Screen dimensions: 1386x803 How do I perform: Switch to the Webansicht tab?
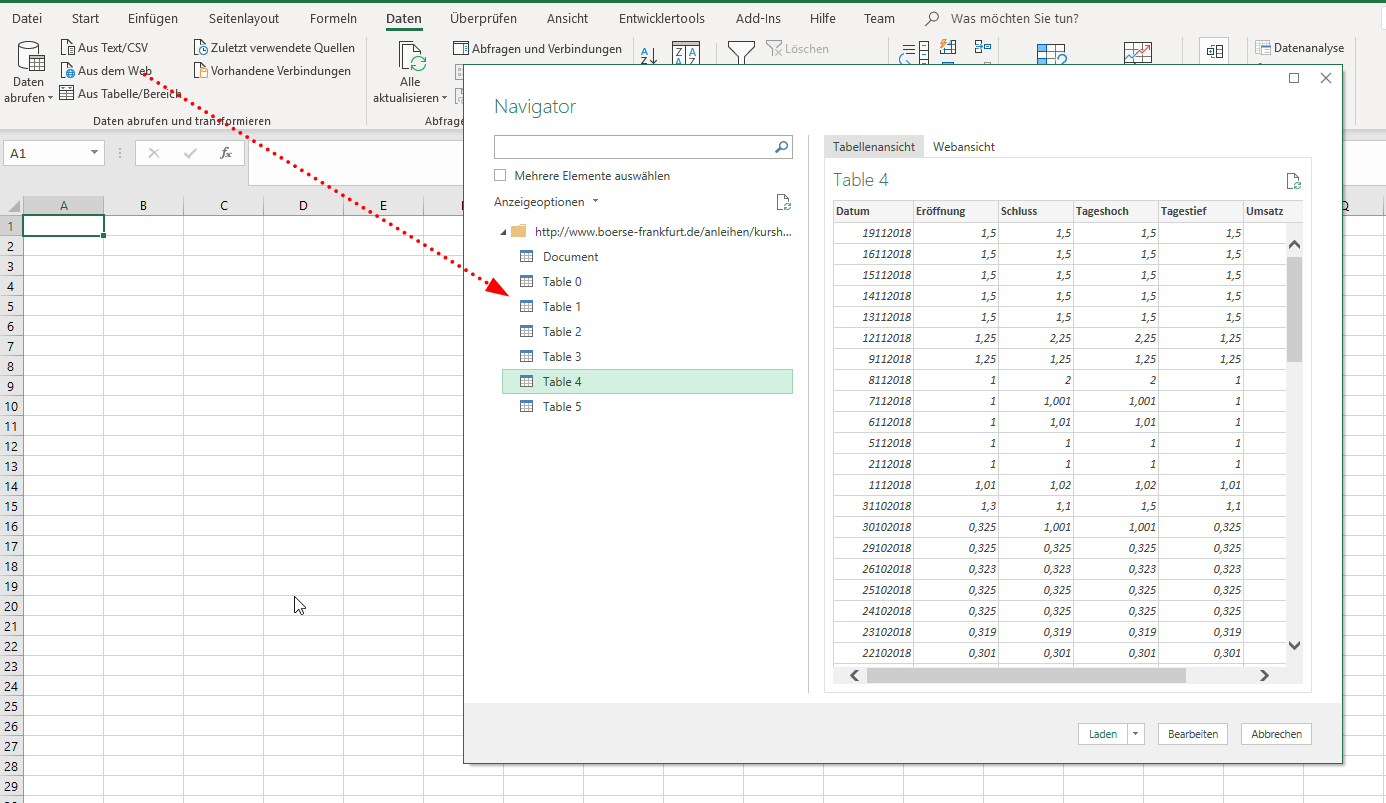tap(963, 147)
